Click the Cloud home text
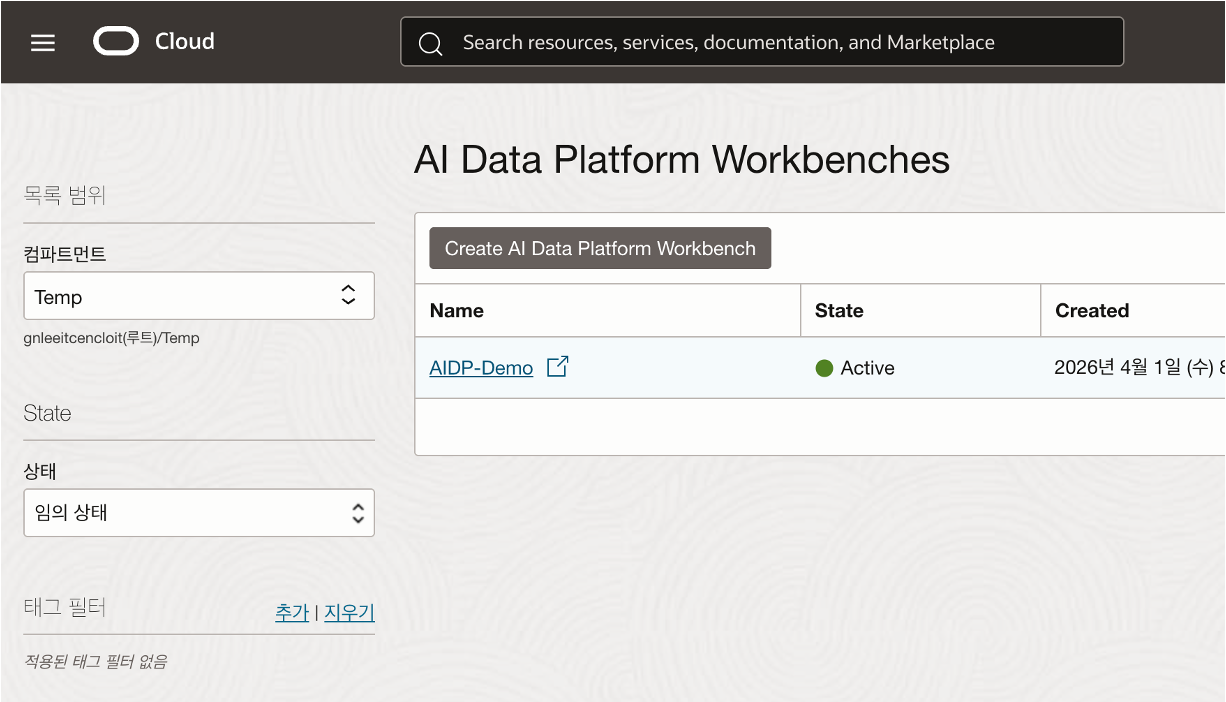Viewport: 1226px width, 702px height. (x=185, y=42)
